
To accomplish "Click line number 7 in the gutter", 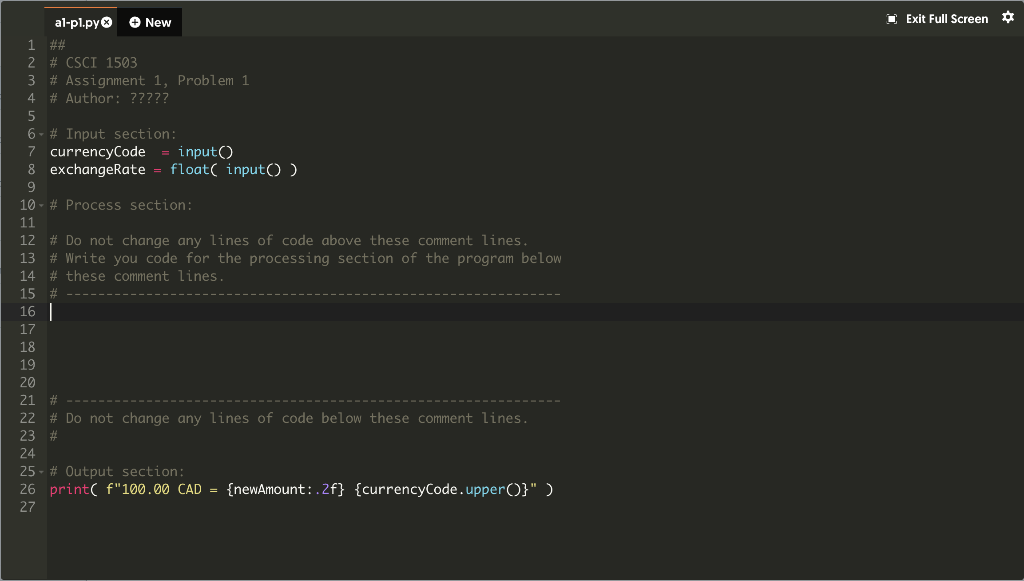I will pyautogui.click(x=31, y=151).
